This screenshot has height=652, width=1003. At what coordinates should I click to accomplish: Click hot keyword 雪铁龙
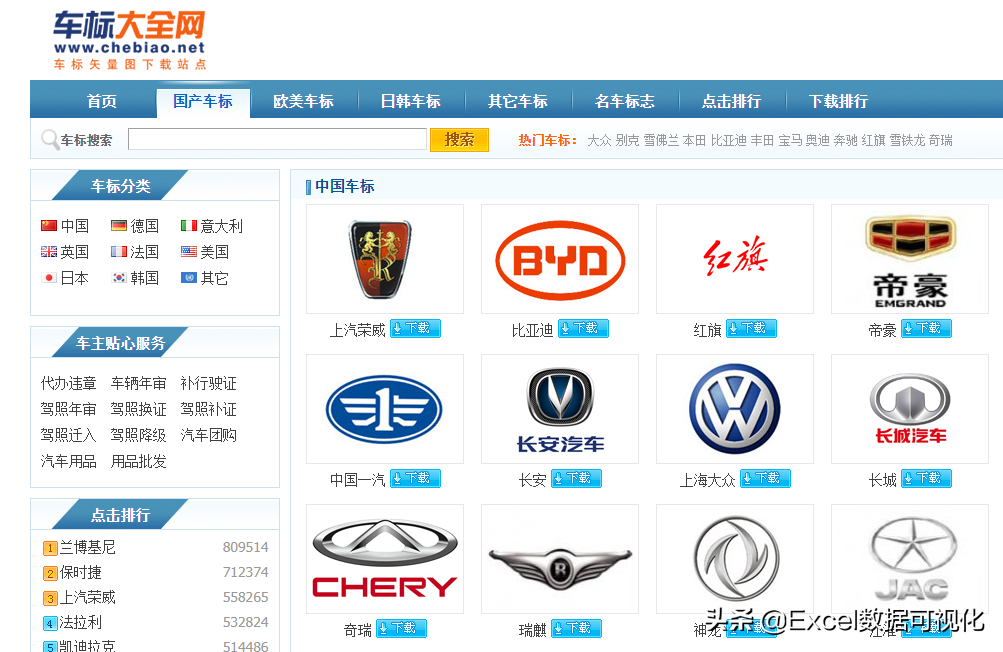click(907, 140)
